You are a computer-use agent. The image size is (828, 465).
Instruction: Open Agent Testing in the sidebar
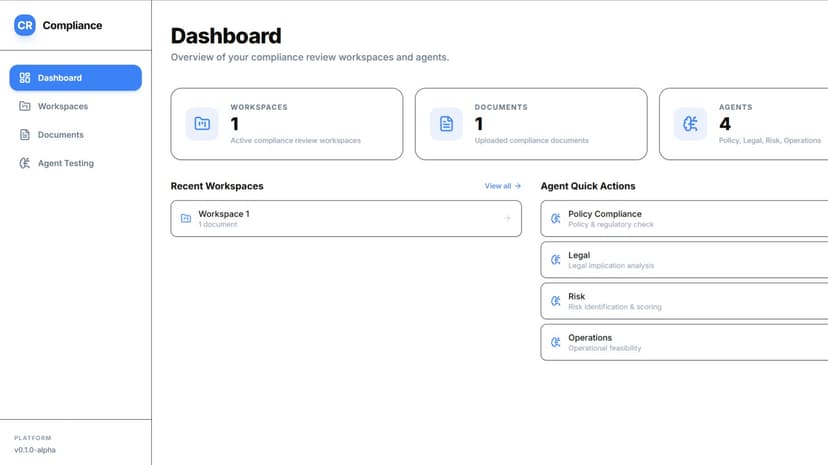pyautogui.click(x=76, y=163)
